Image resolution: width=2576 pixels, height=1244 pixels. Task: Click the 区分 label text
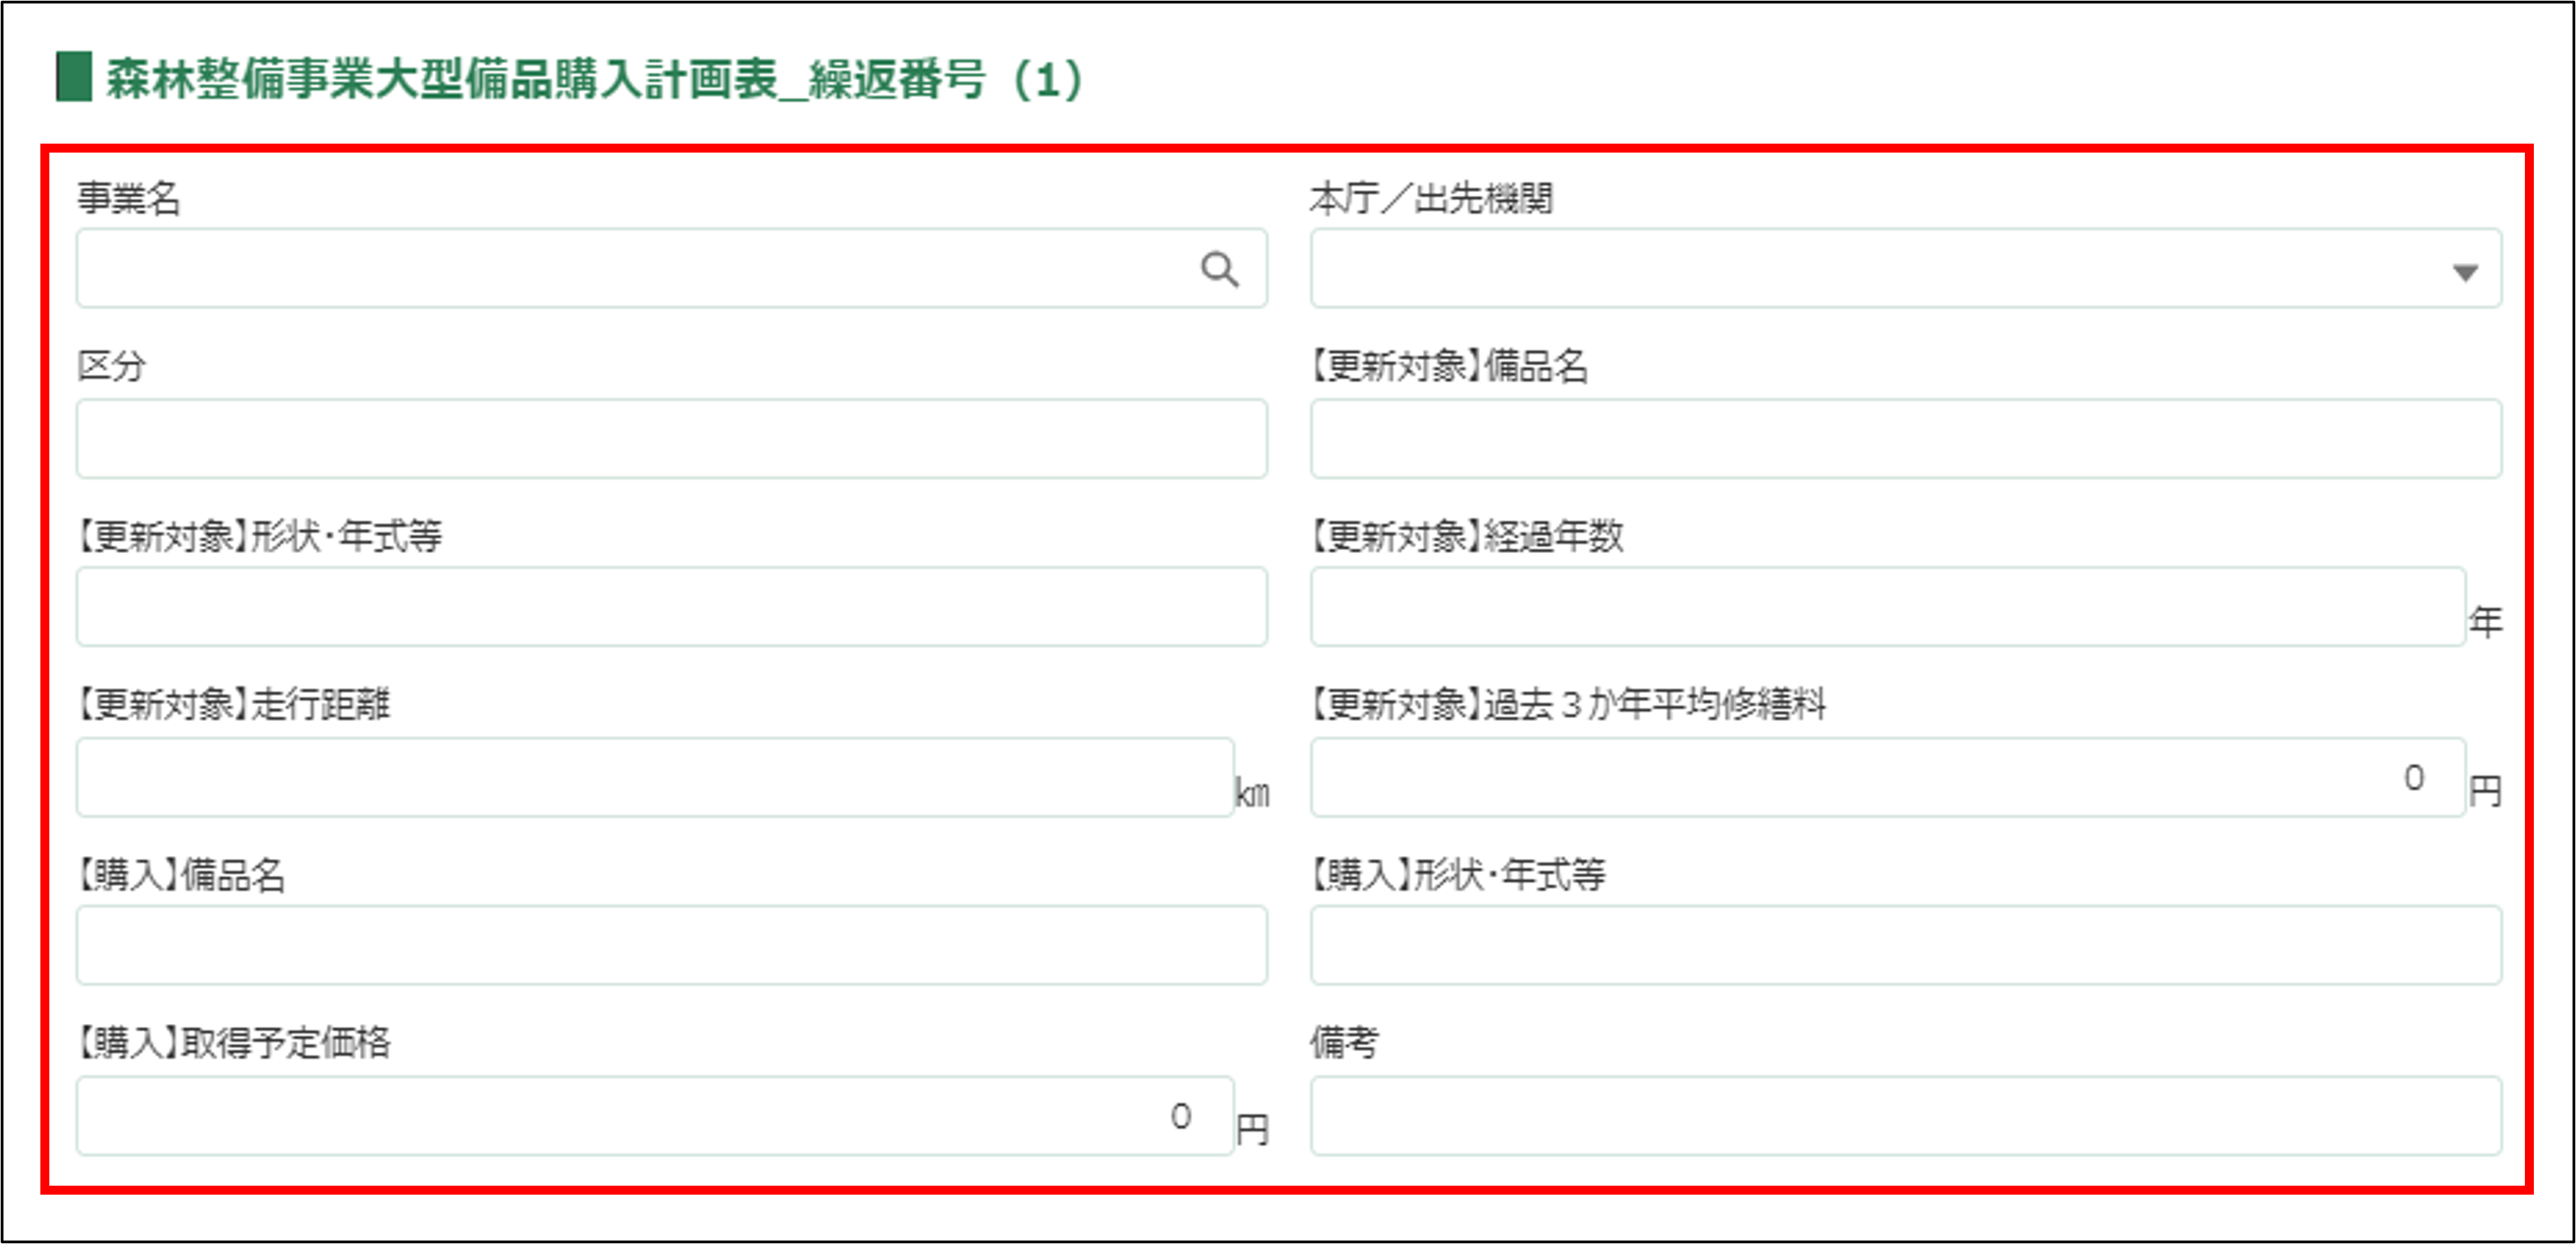(x=112, y=366)
